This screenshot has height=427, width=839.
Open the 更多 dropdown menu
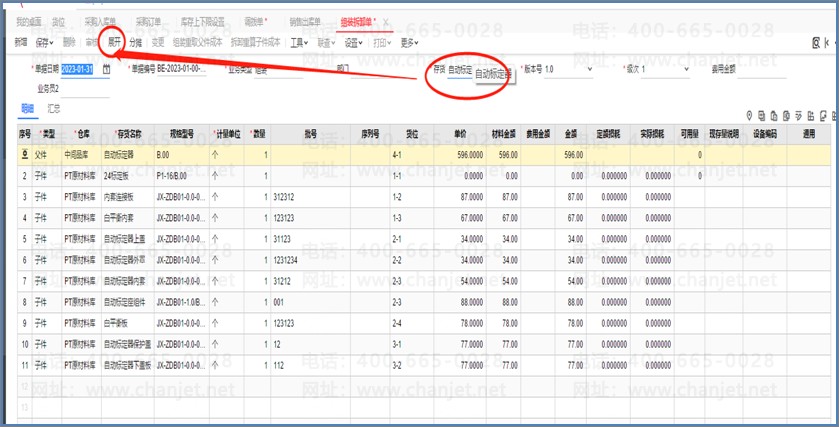(409, 42)
